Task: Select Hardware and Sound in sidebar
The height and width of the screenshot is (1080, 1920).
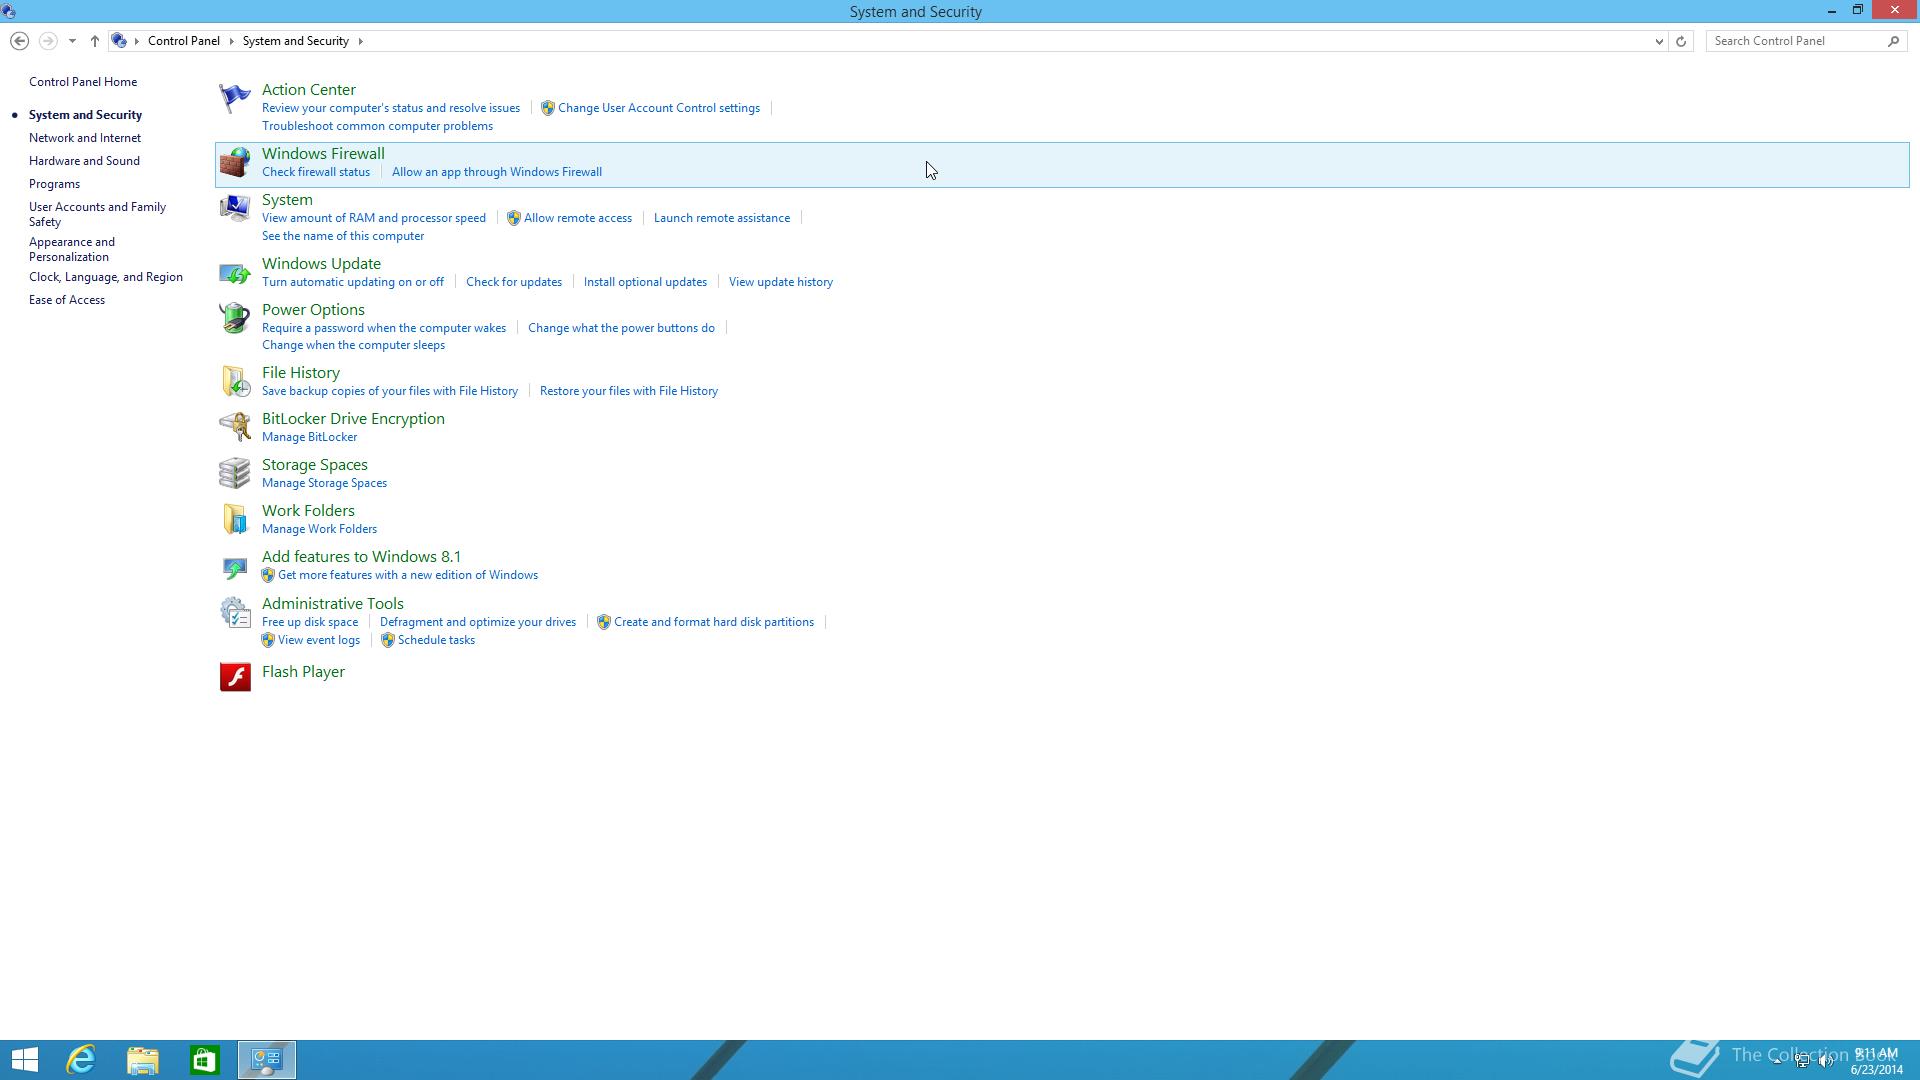Action: 84,161
